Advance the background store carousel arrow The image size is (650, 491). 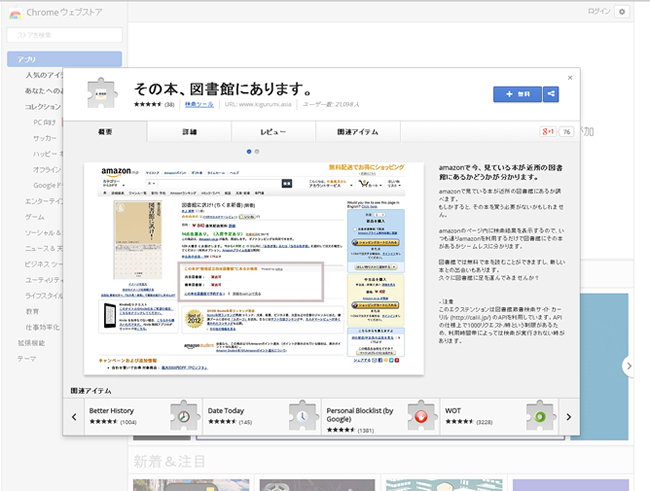629,366
